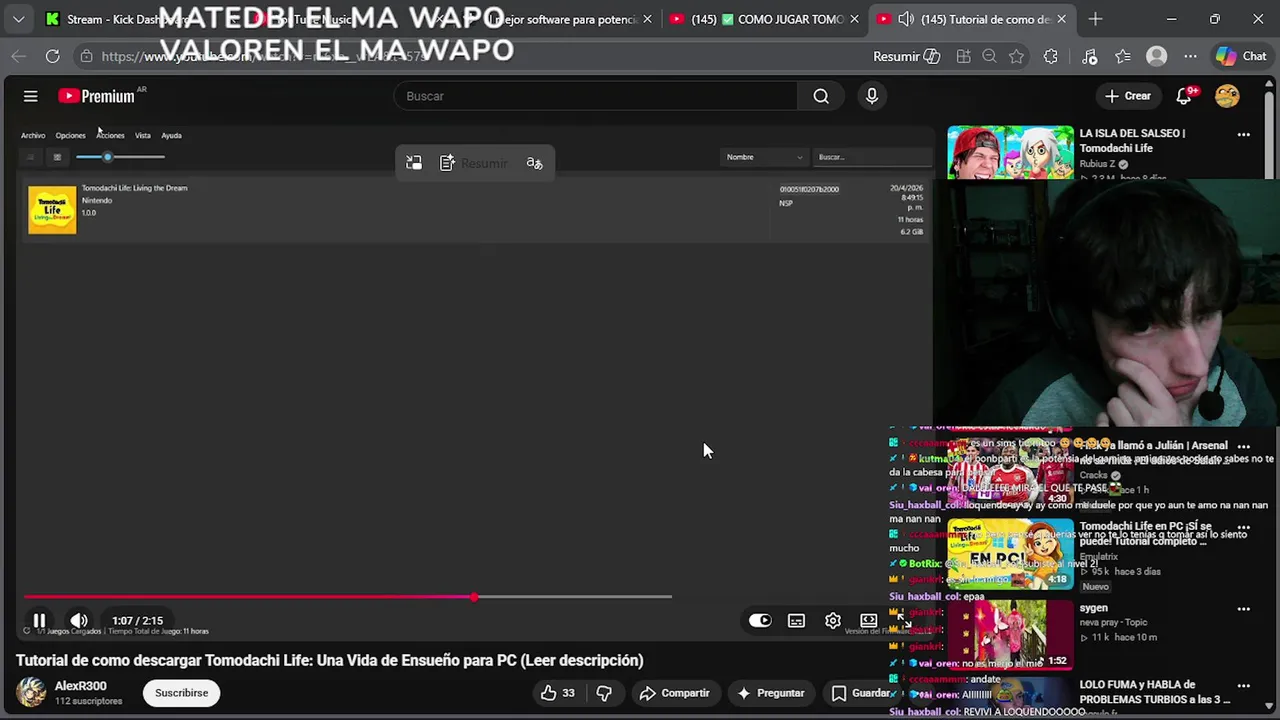Open the browser profile icon
This screenshot has height=720, width=1280.
(1157, 57)
